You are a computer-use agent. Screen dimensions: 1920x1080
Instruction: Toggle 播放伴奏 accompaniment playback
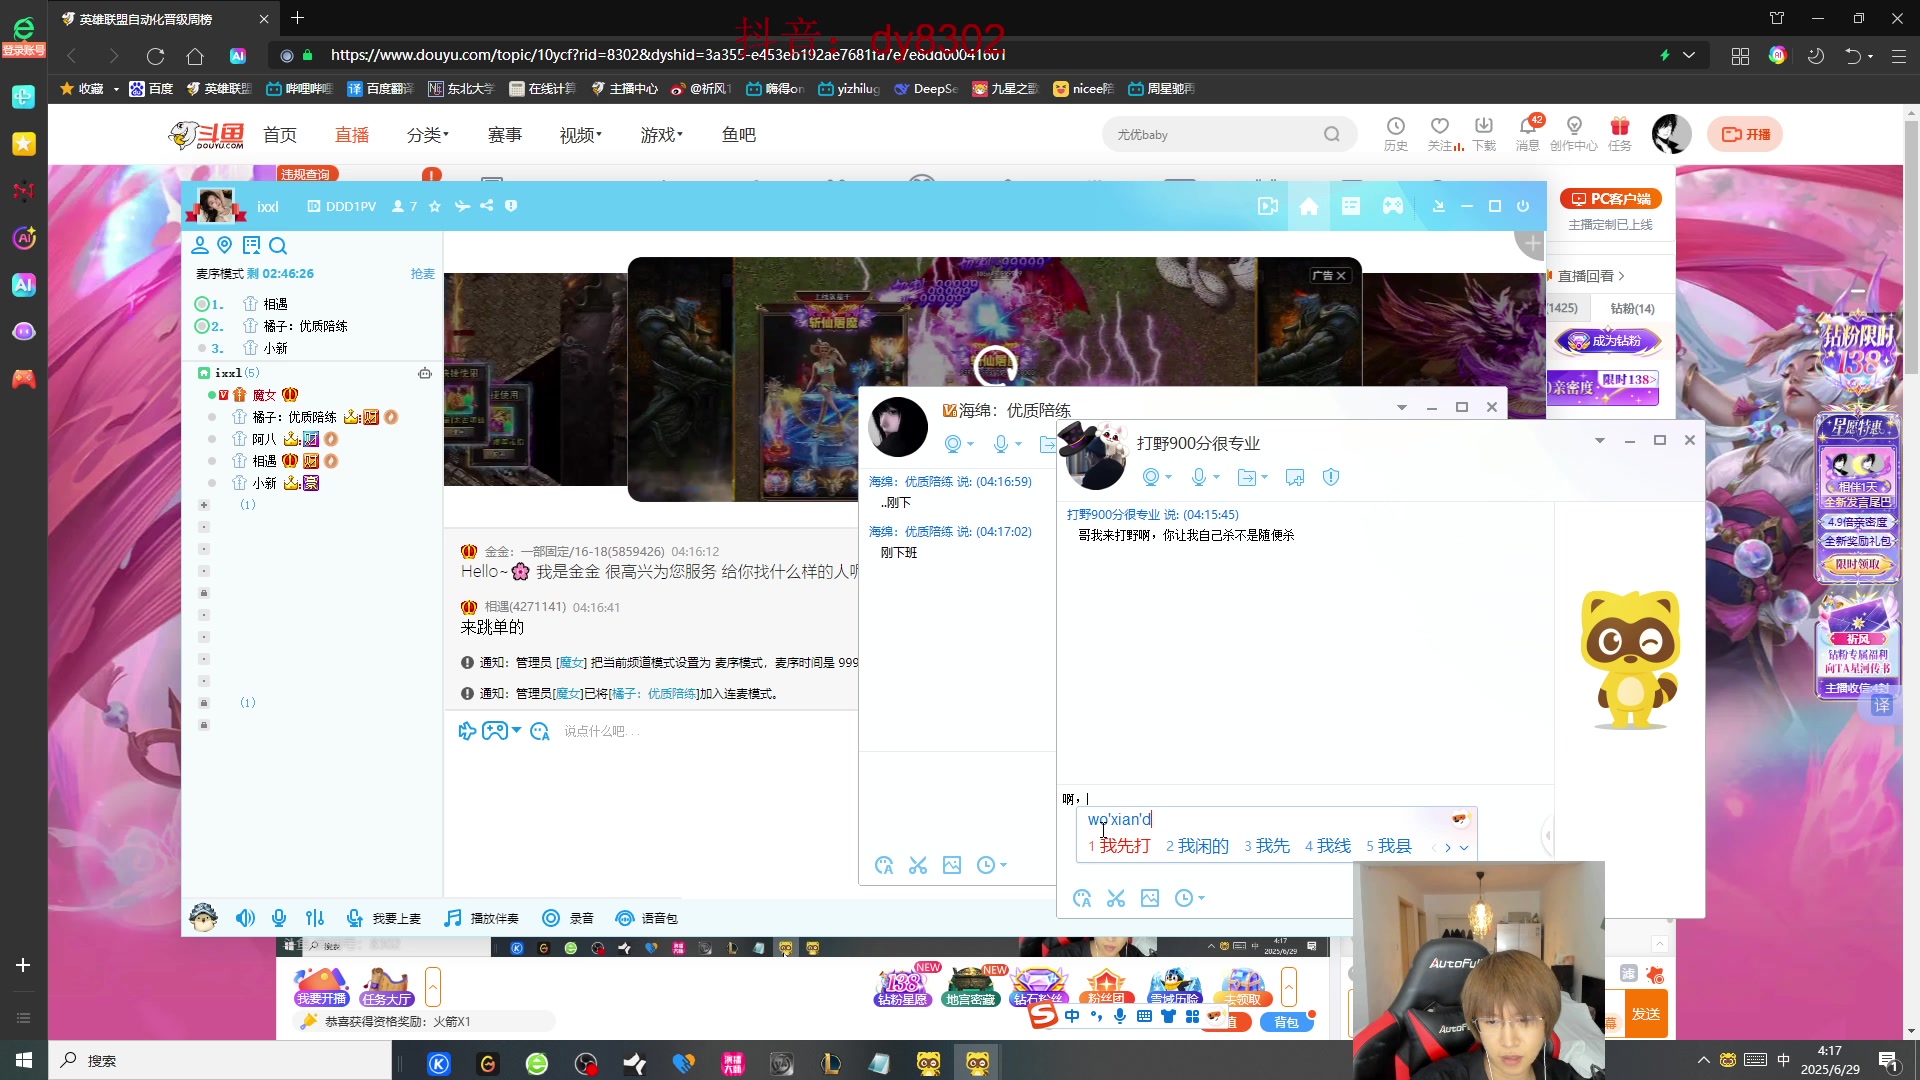pyautogui.click(x=481, y=918)
